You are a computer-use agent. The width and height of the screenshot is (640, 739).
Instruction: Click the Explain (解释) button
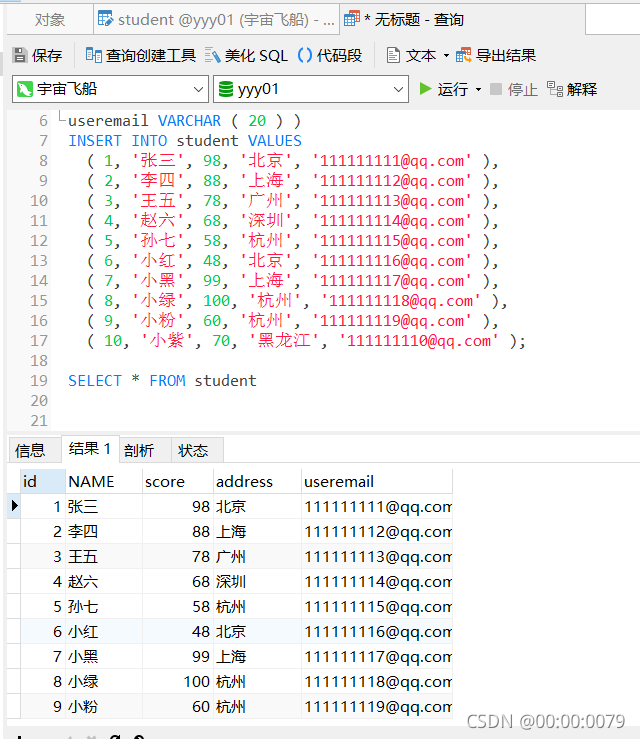pos(572,89)
